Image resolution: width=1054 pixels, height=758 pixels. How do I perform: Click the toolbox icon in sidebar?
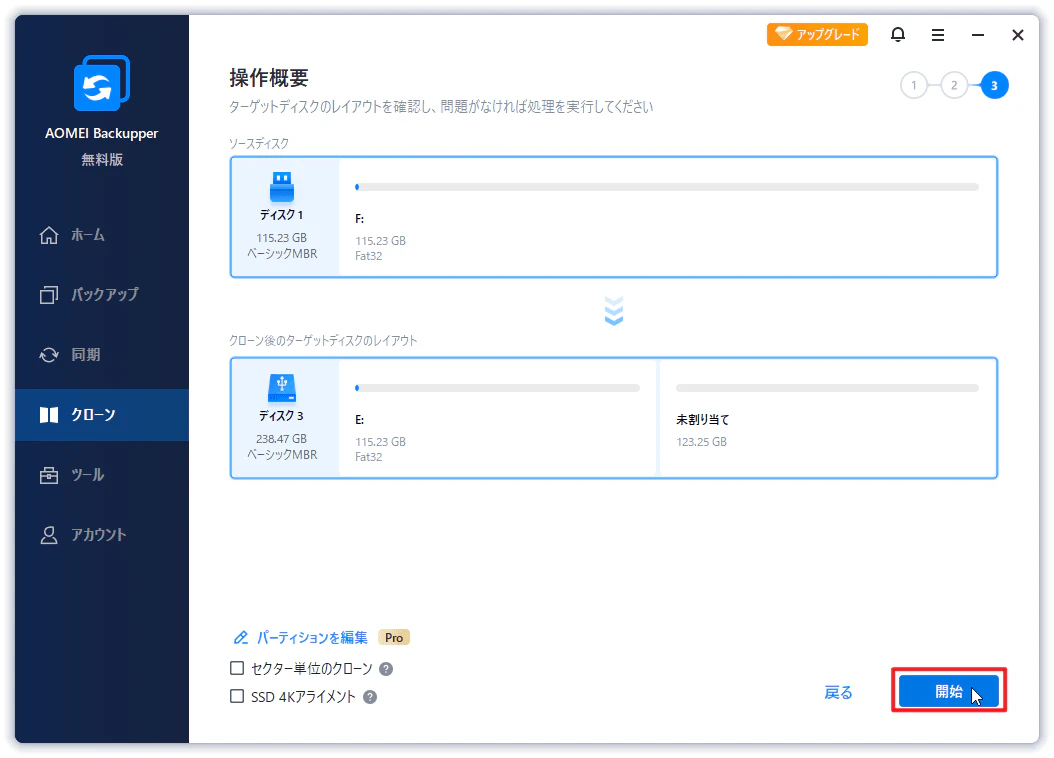pyautogui.click(x=48, y=475)
